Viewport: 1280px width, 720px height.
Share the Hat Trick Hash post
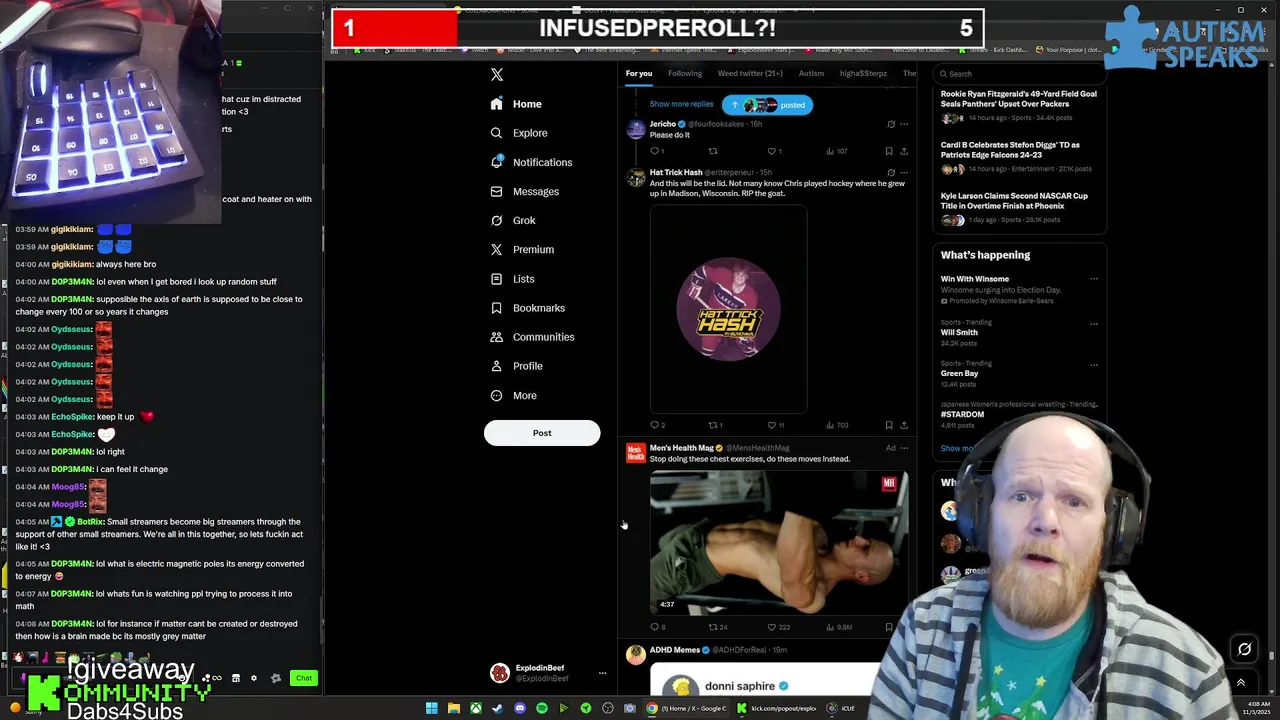point(903,425)
